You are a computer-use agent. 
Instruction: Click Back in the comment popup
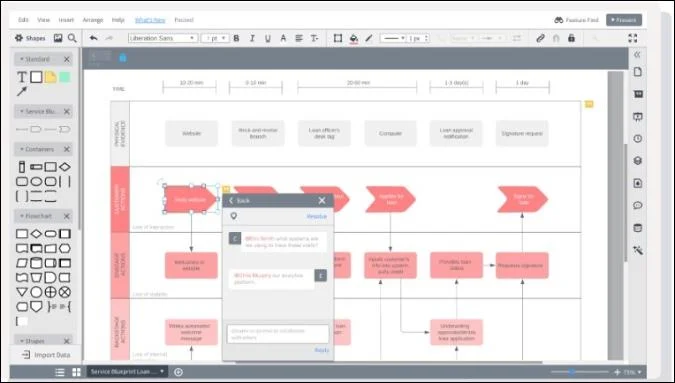pyautogui.click(x=239, y=201)
